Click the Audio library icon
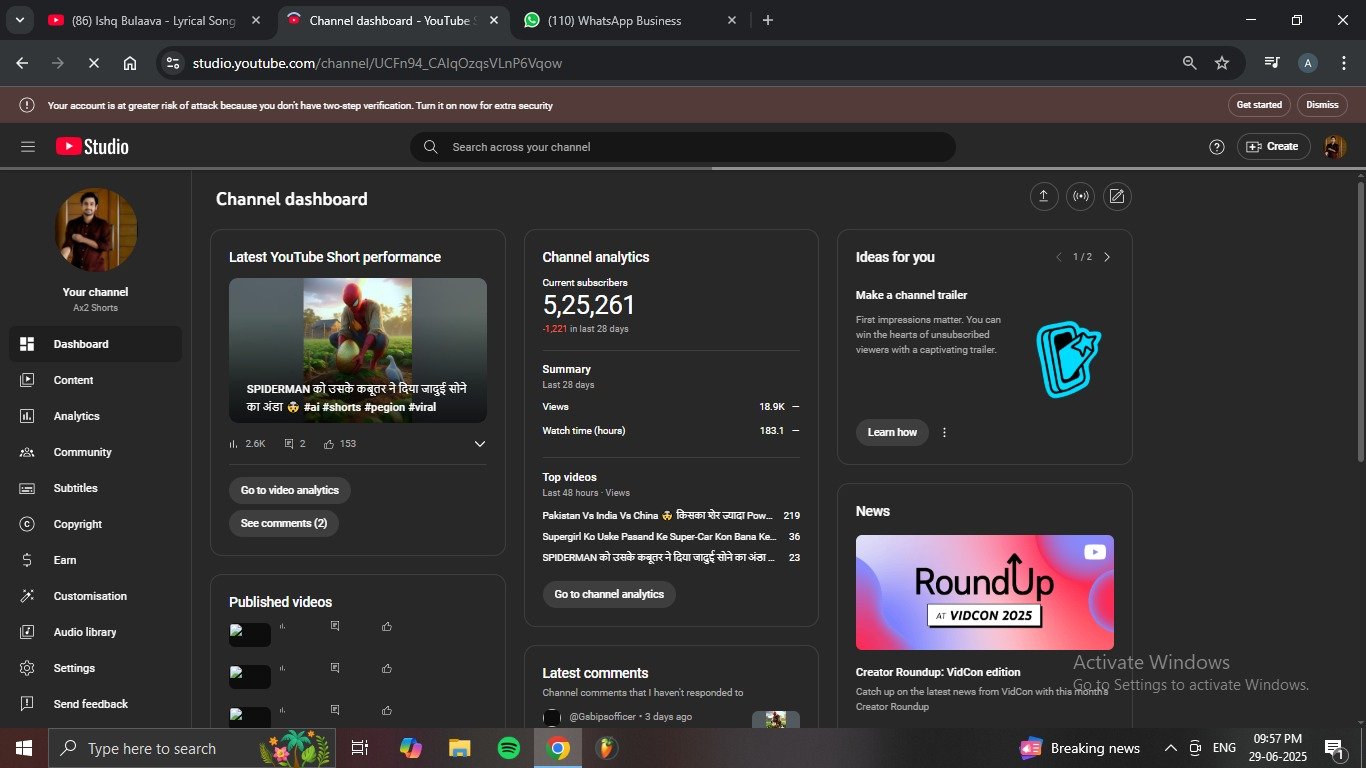The width and height of the screenshot is (1366, 768). 28,632
